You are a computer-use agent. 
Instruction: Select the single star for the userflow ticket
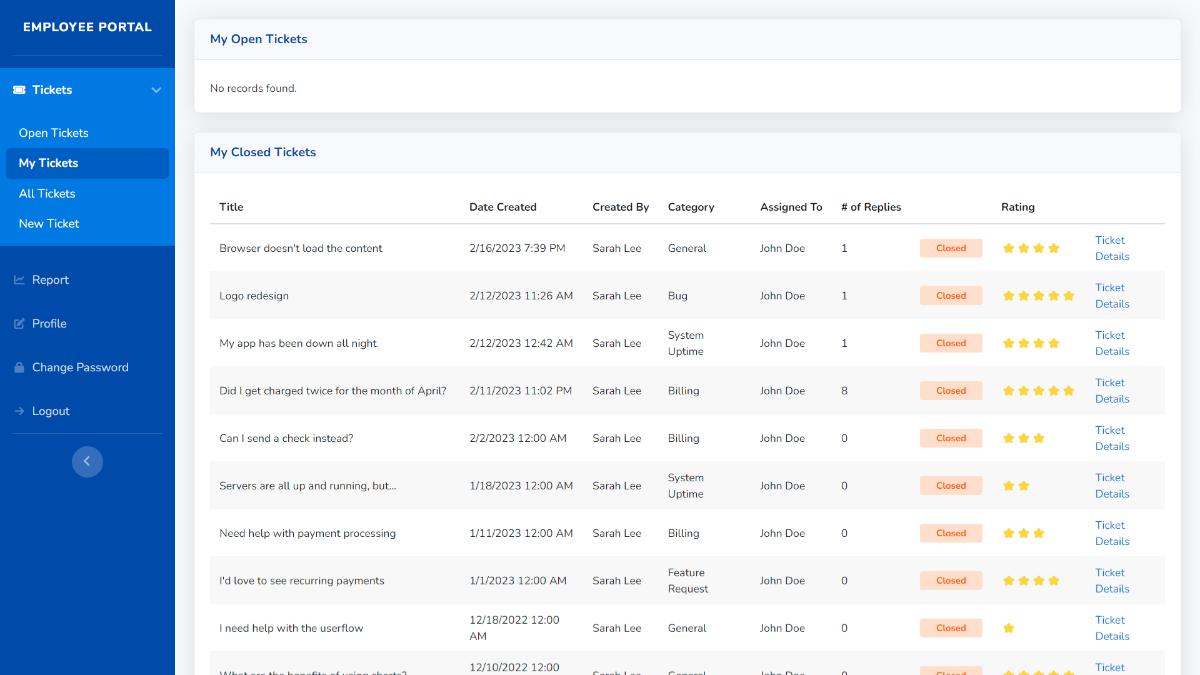1008,627
